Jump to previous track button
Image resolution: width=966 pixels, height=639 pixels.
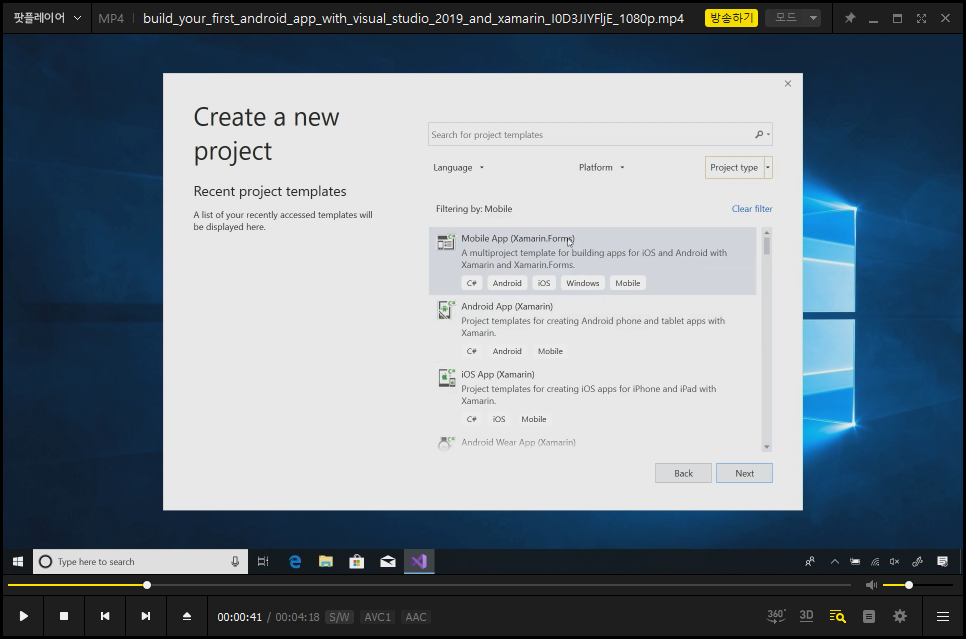tap(105, 616)
